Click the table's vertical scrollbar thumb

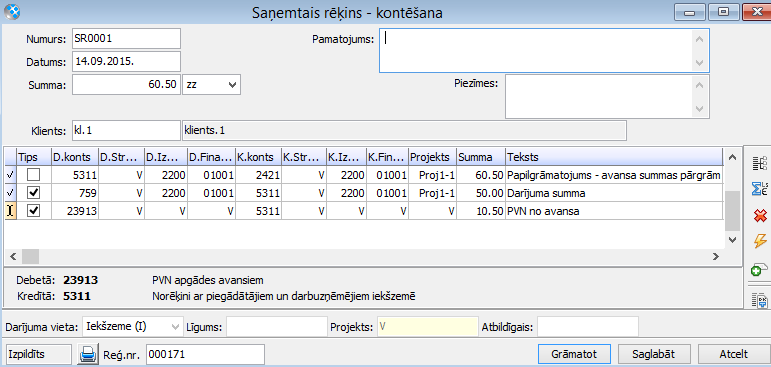(x=732, y=211)
